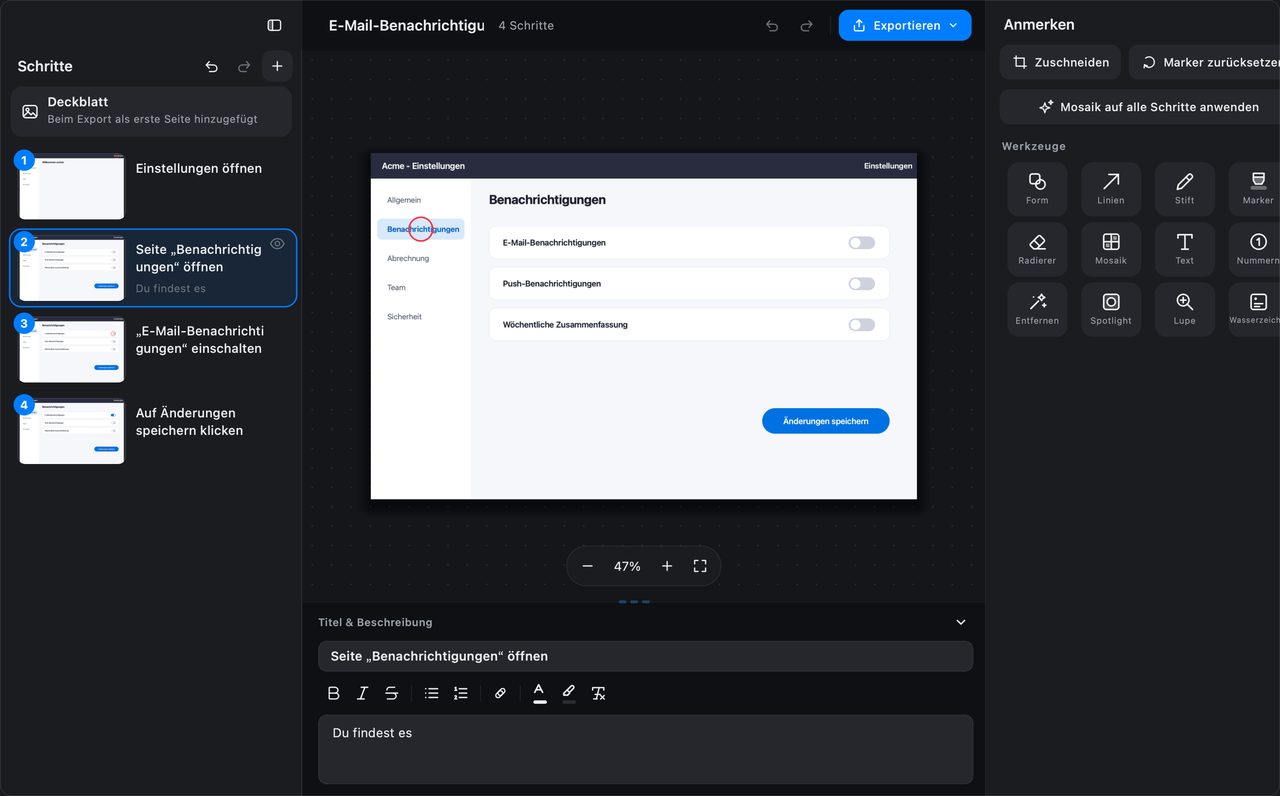Collapse the sidebar with the panel icon
The height and width of the screenshot is (796, 1280).
pyautogui.click(x=274, y=25)
